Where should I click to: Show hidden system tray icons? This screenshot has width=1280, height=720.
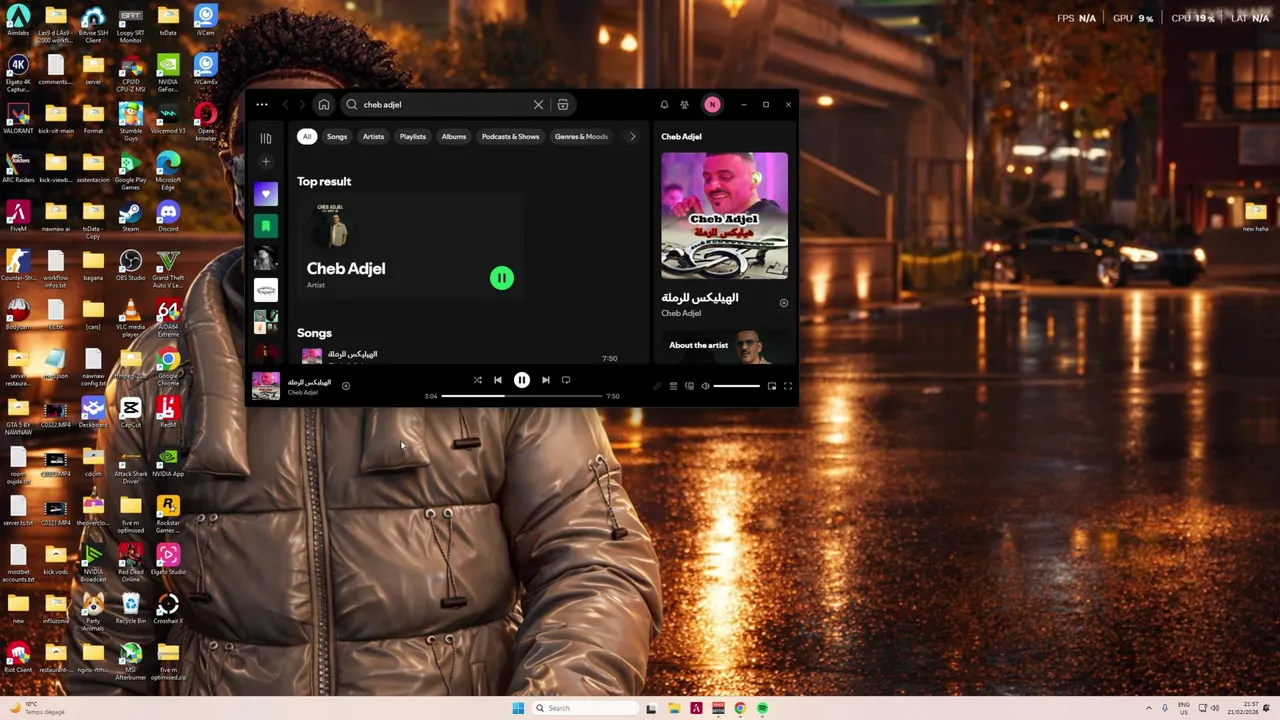[x=1148, y=708]
